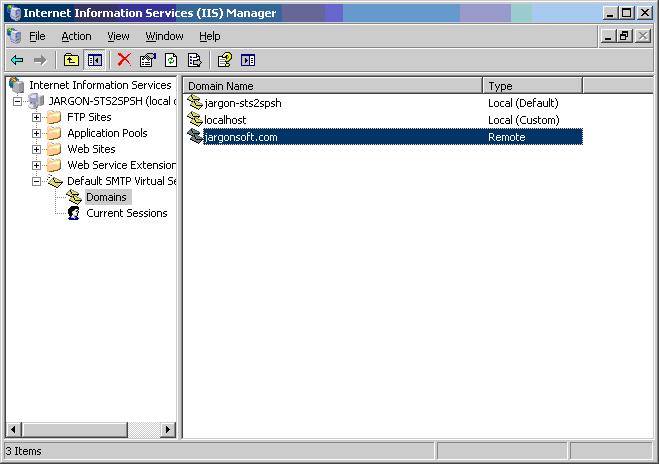Toggle the console tree pane button

[x=95, y=60]
